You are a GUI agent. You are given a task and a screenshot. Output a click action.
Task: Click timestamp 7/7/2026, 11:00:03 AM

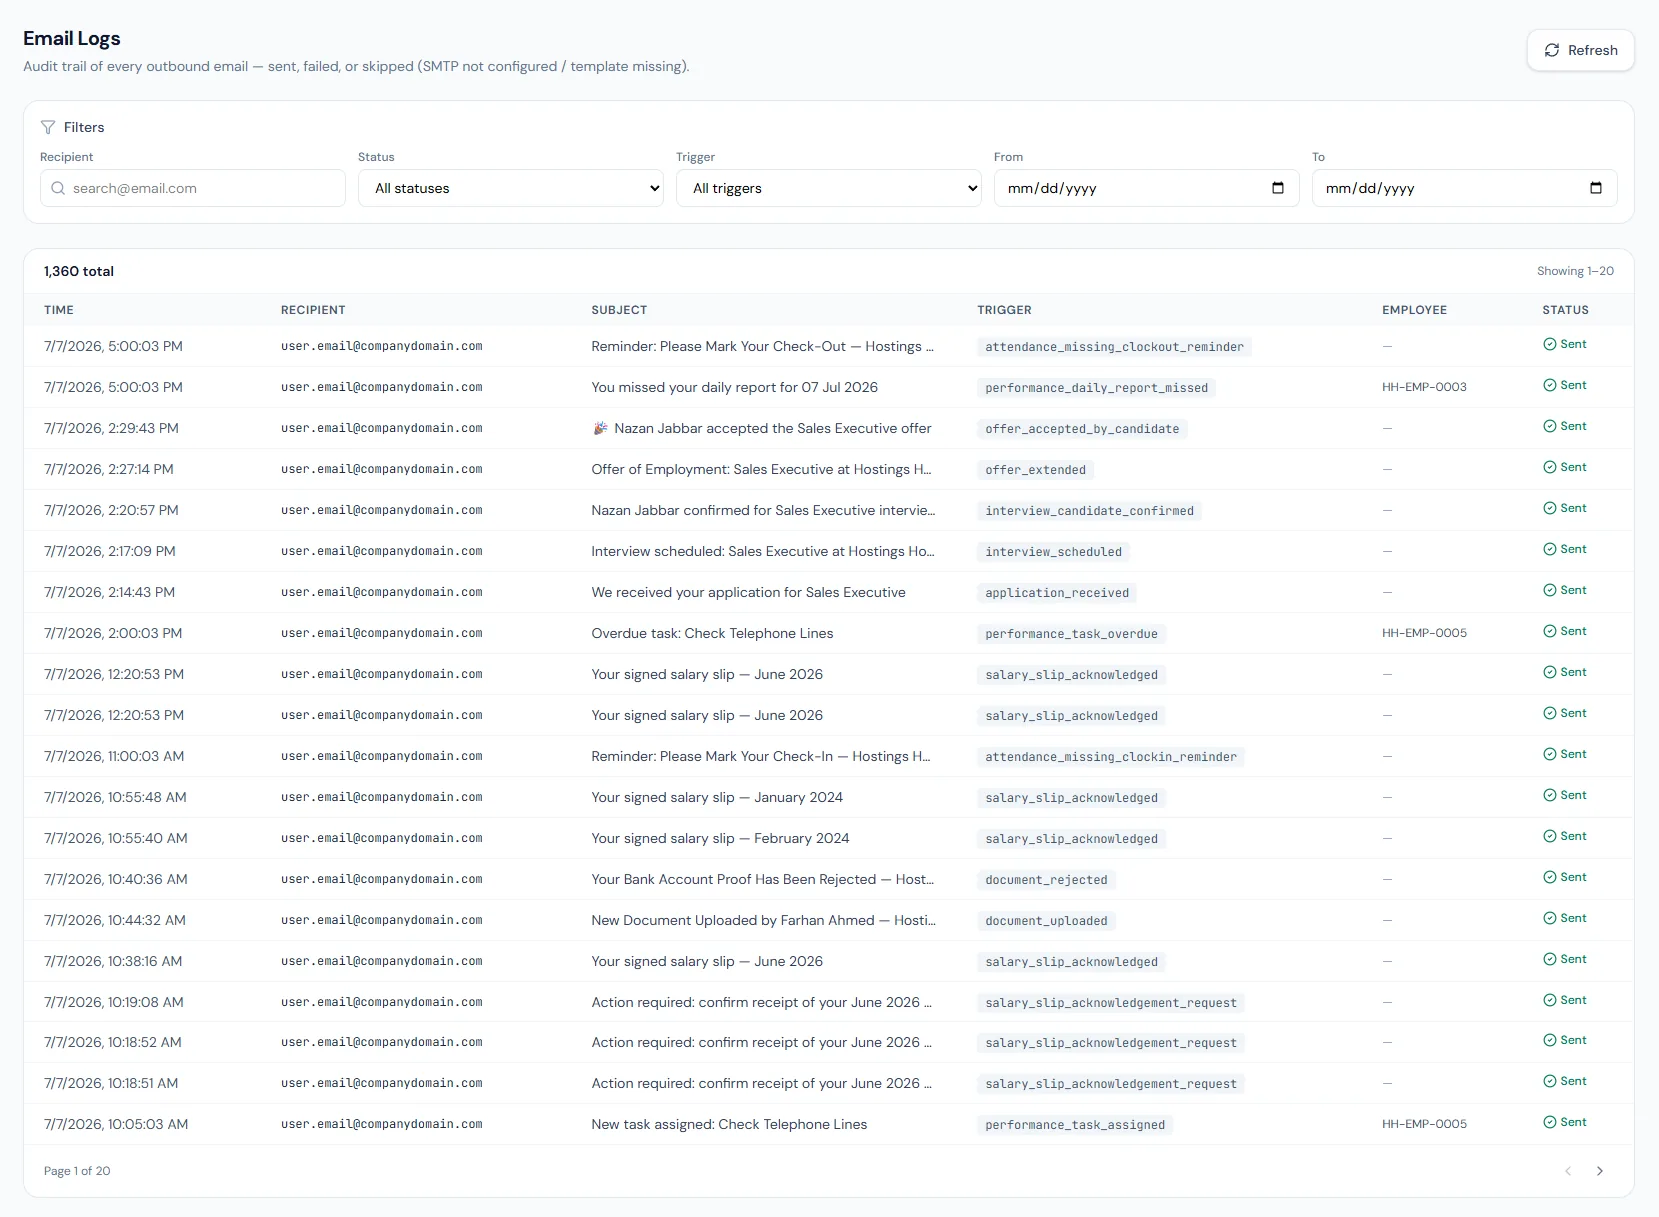[x=114, y=756]
